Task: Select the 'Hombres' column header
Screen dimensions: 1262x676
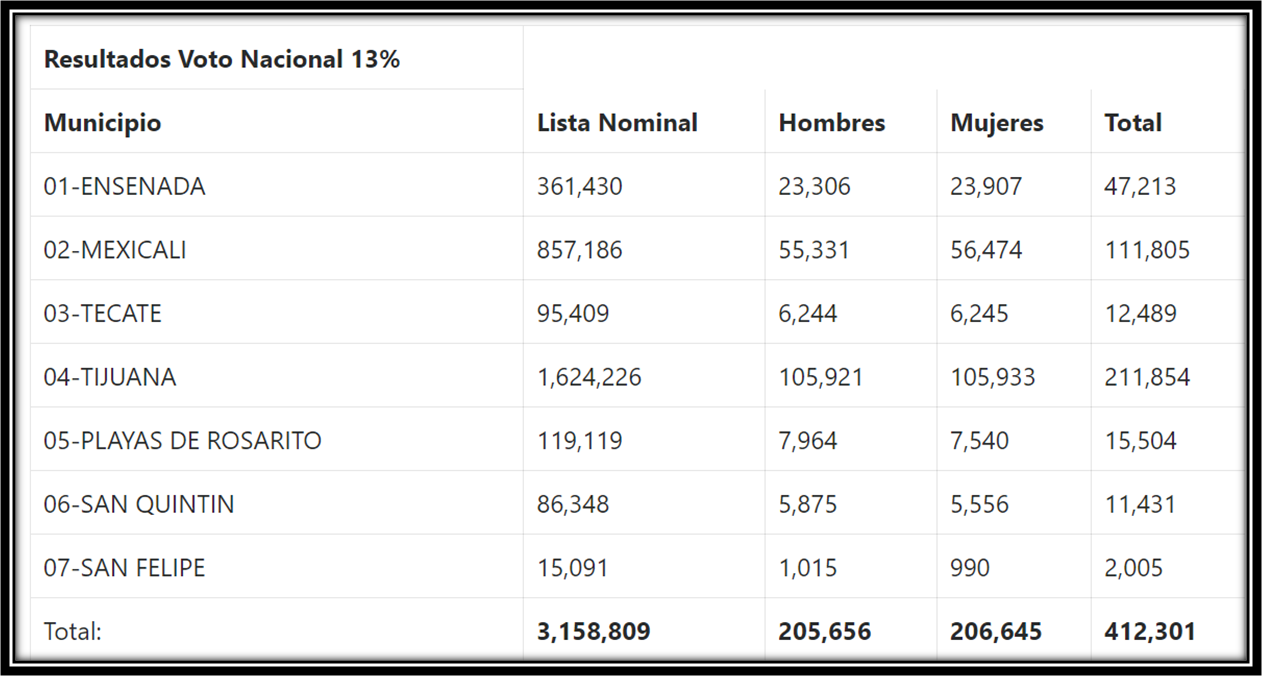Action: (x=832, y=123)
